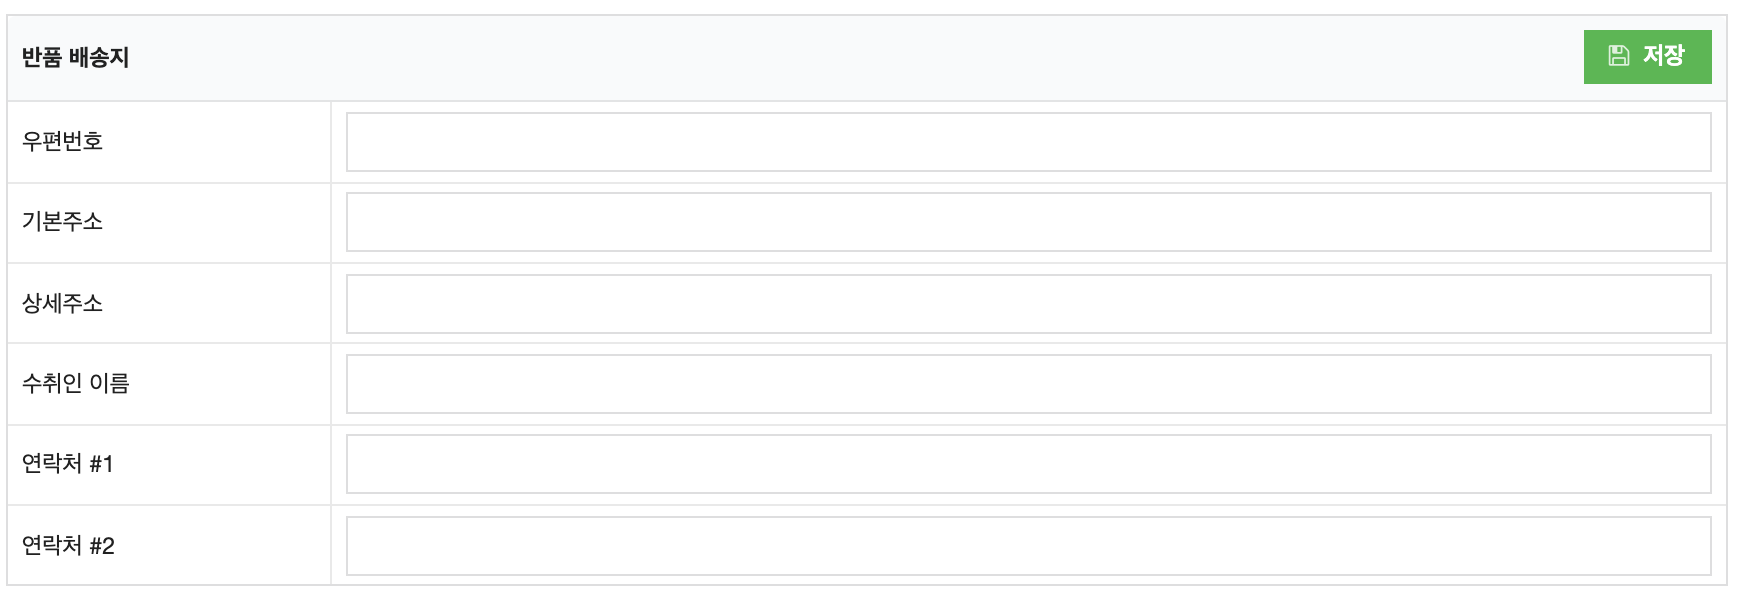Click the 상세주소 row label
This screenshot has height=602, width=1738.
click(x=62, y=304)
